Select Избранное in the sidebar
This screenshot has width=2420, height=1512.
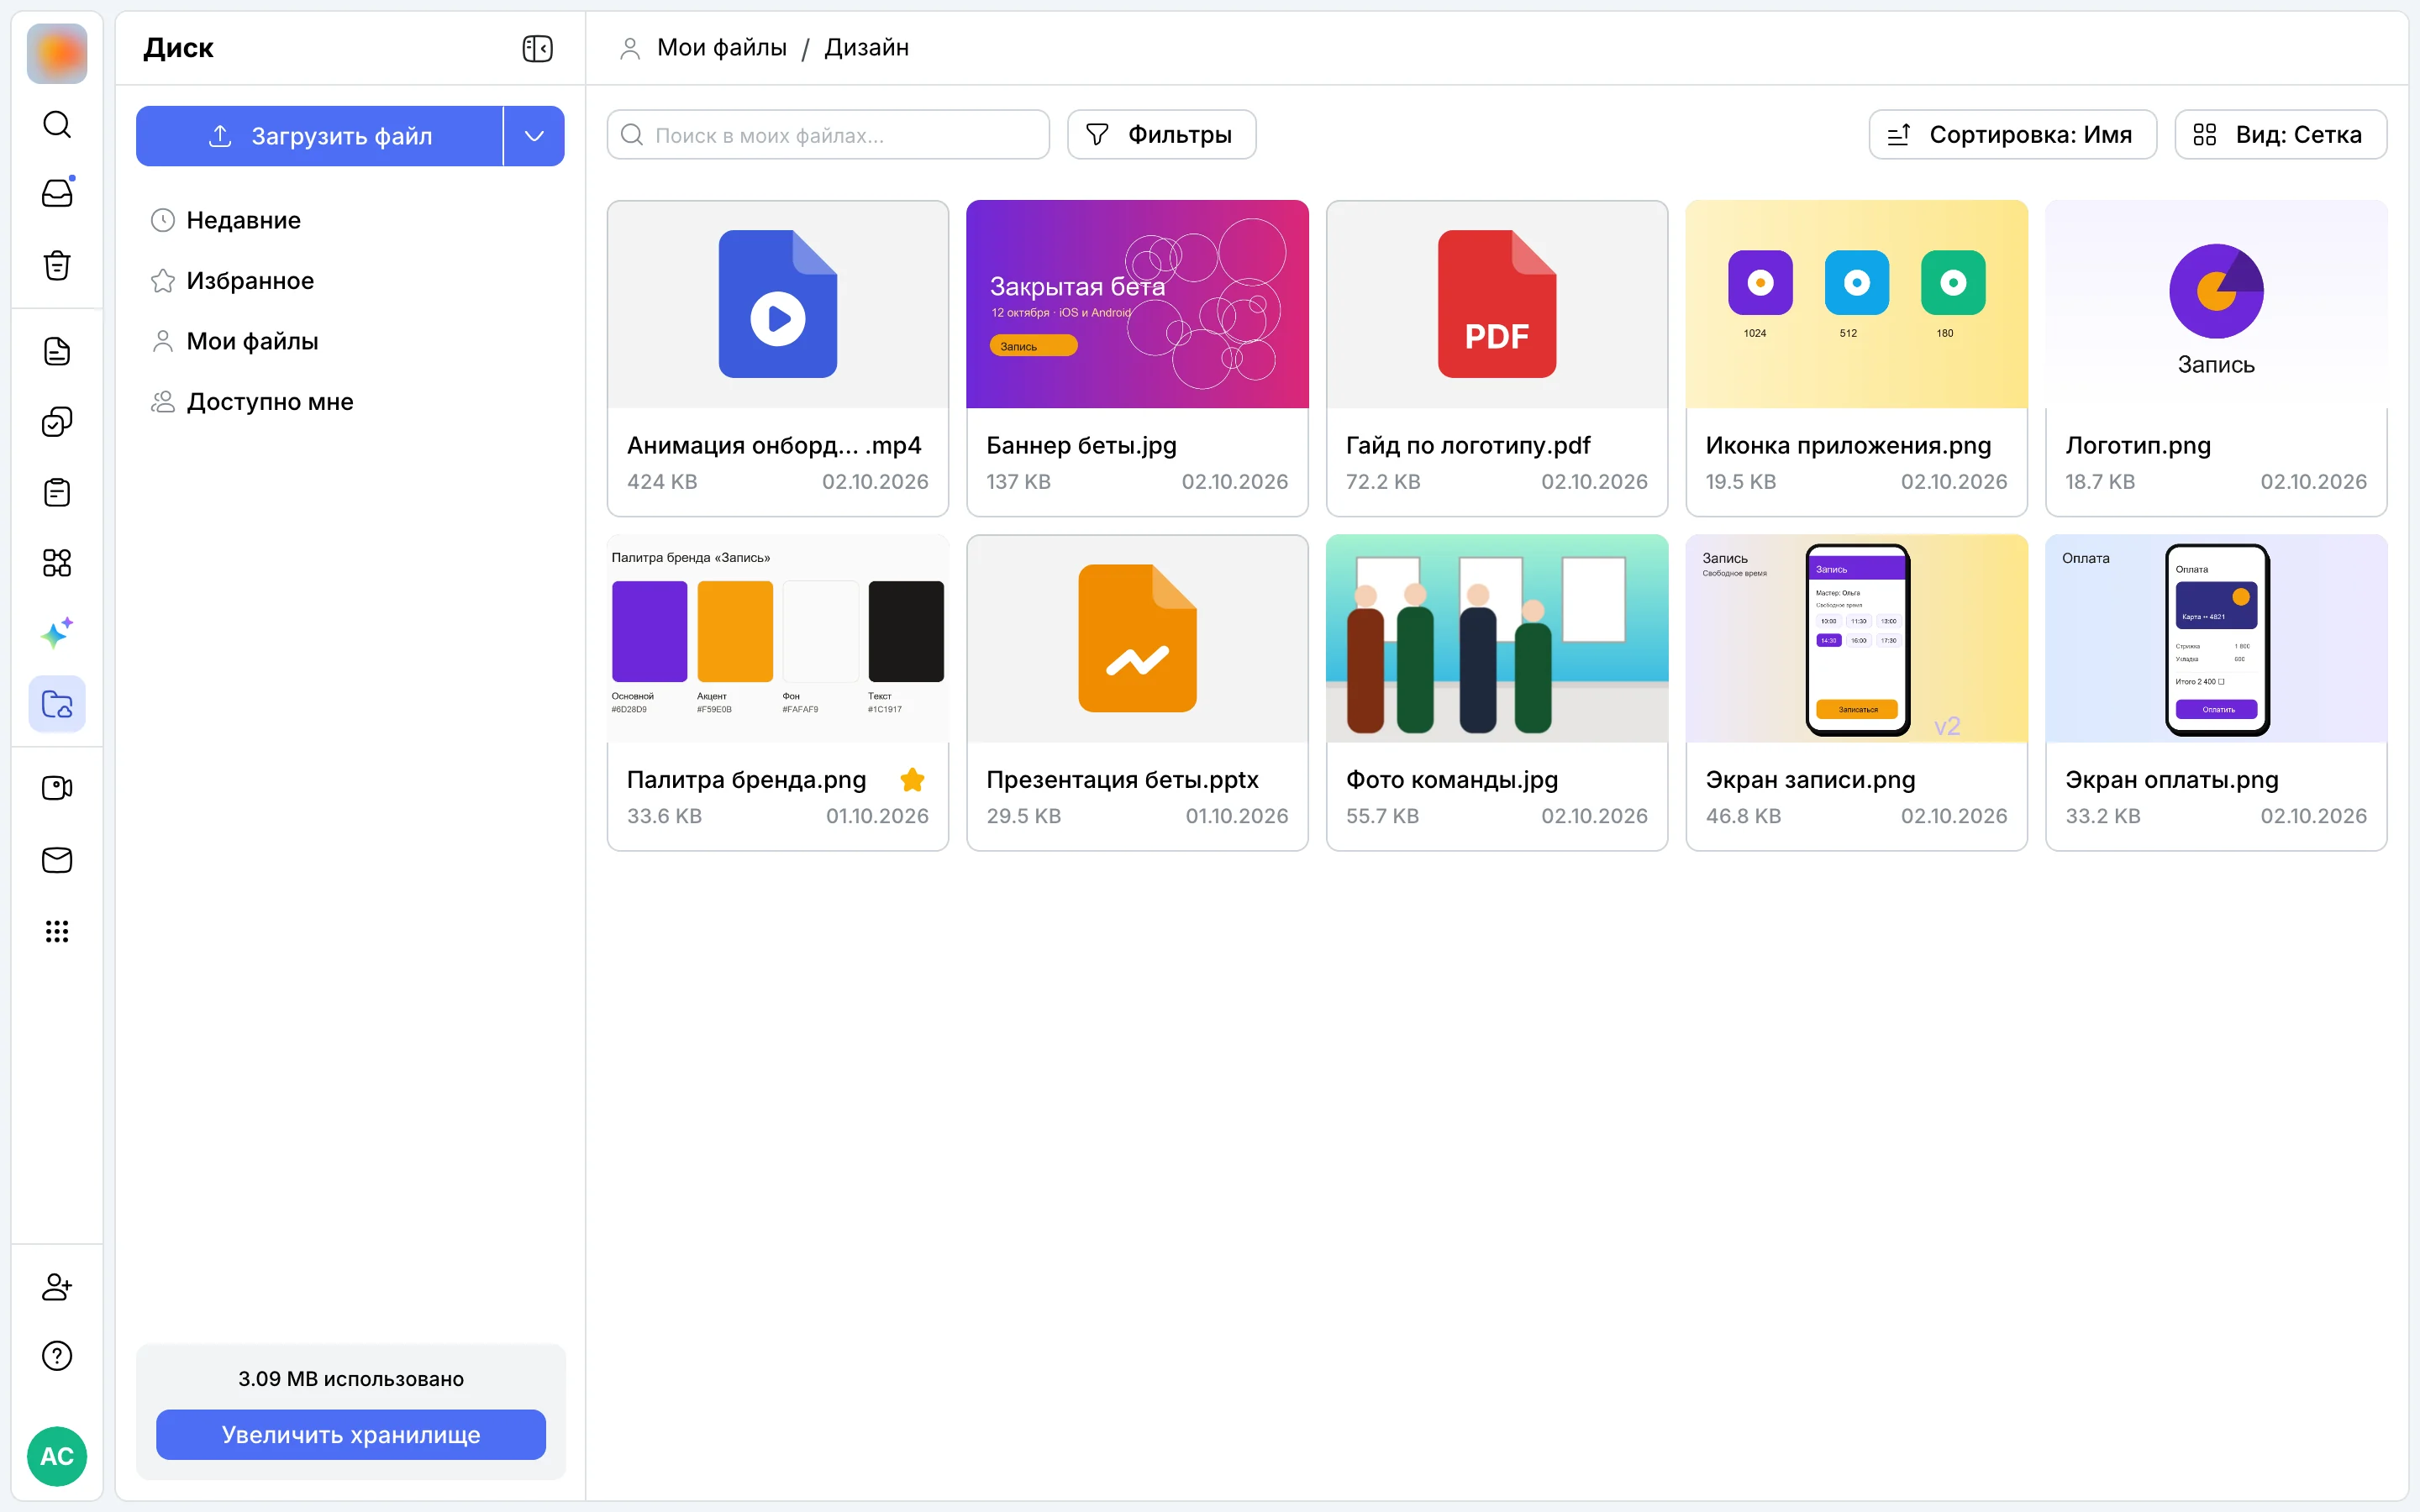[350, 281]
